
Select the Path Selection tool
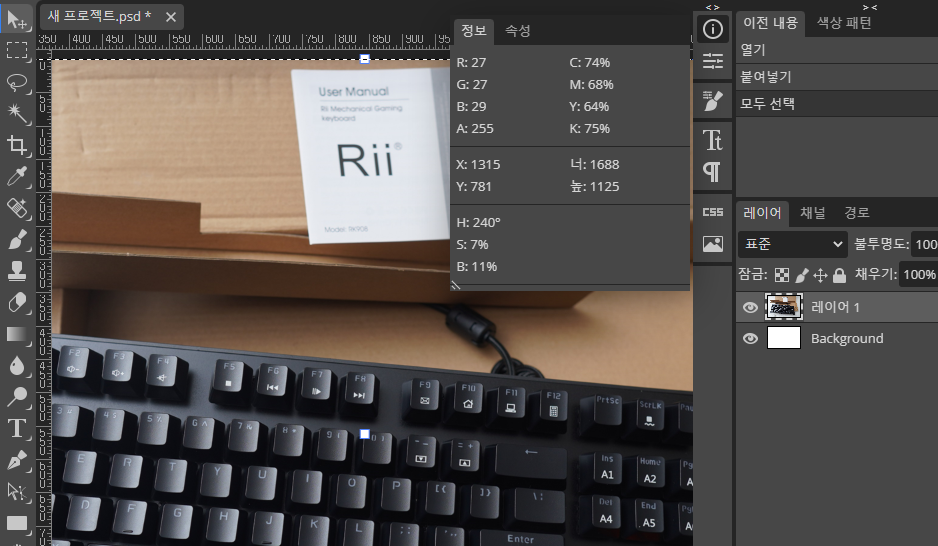tap(17, 492)
